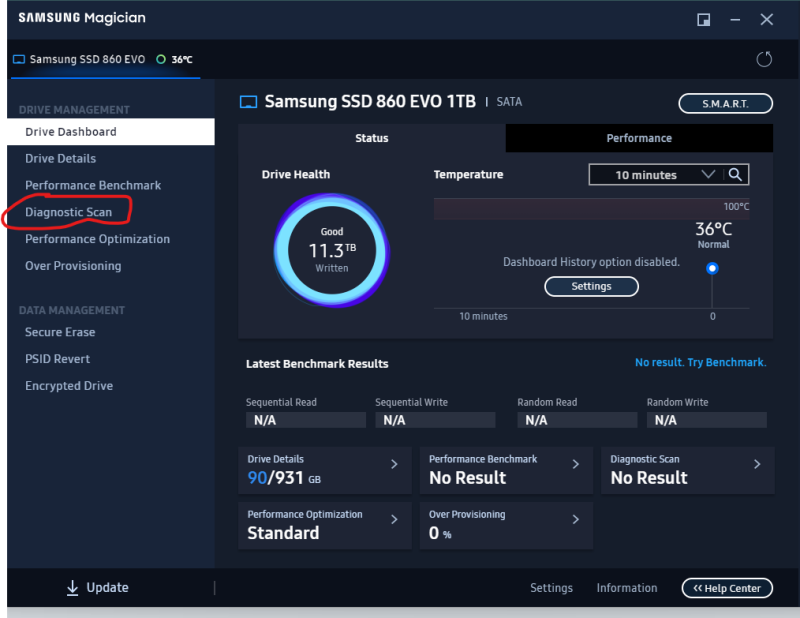This screenshot has height=618, width=800.
Task: Open the Performance Benchmark tile arrow
Action: 575,464
